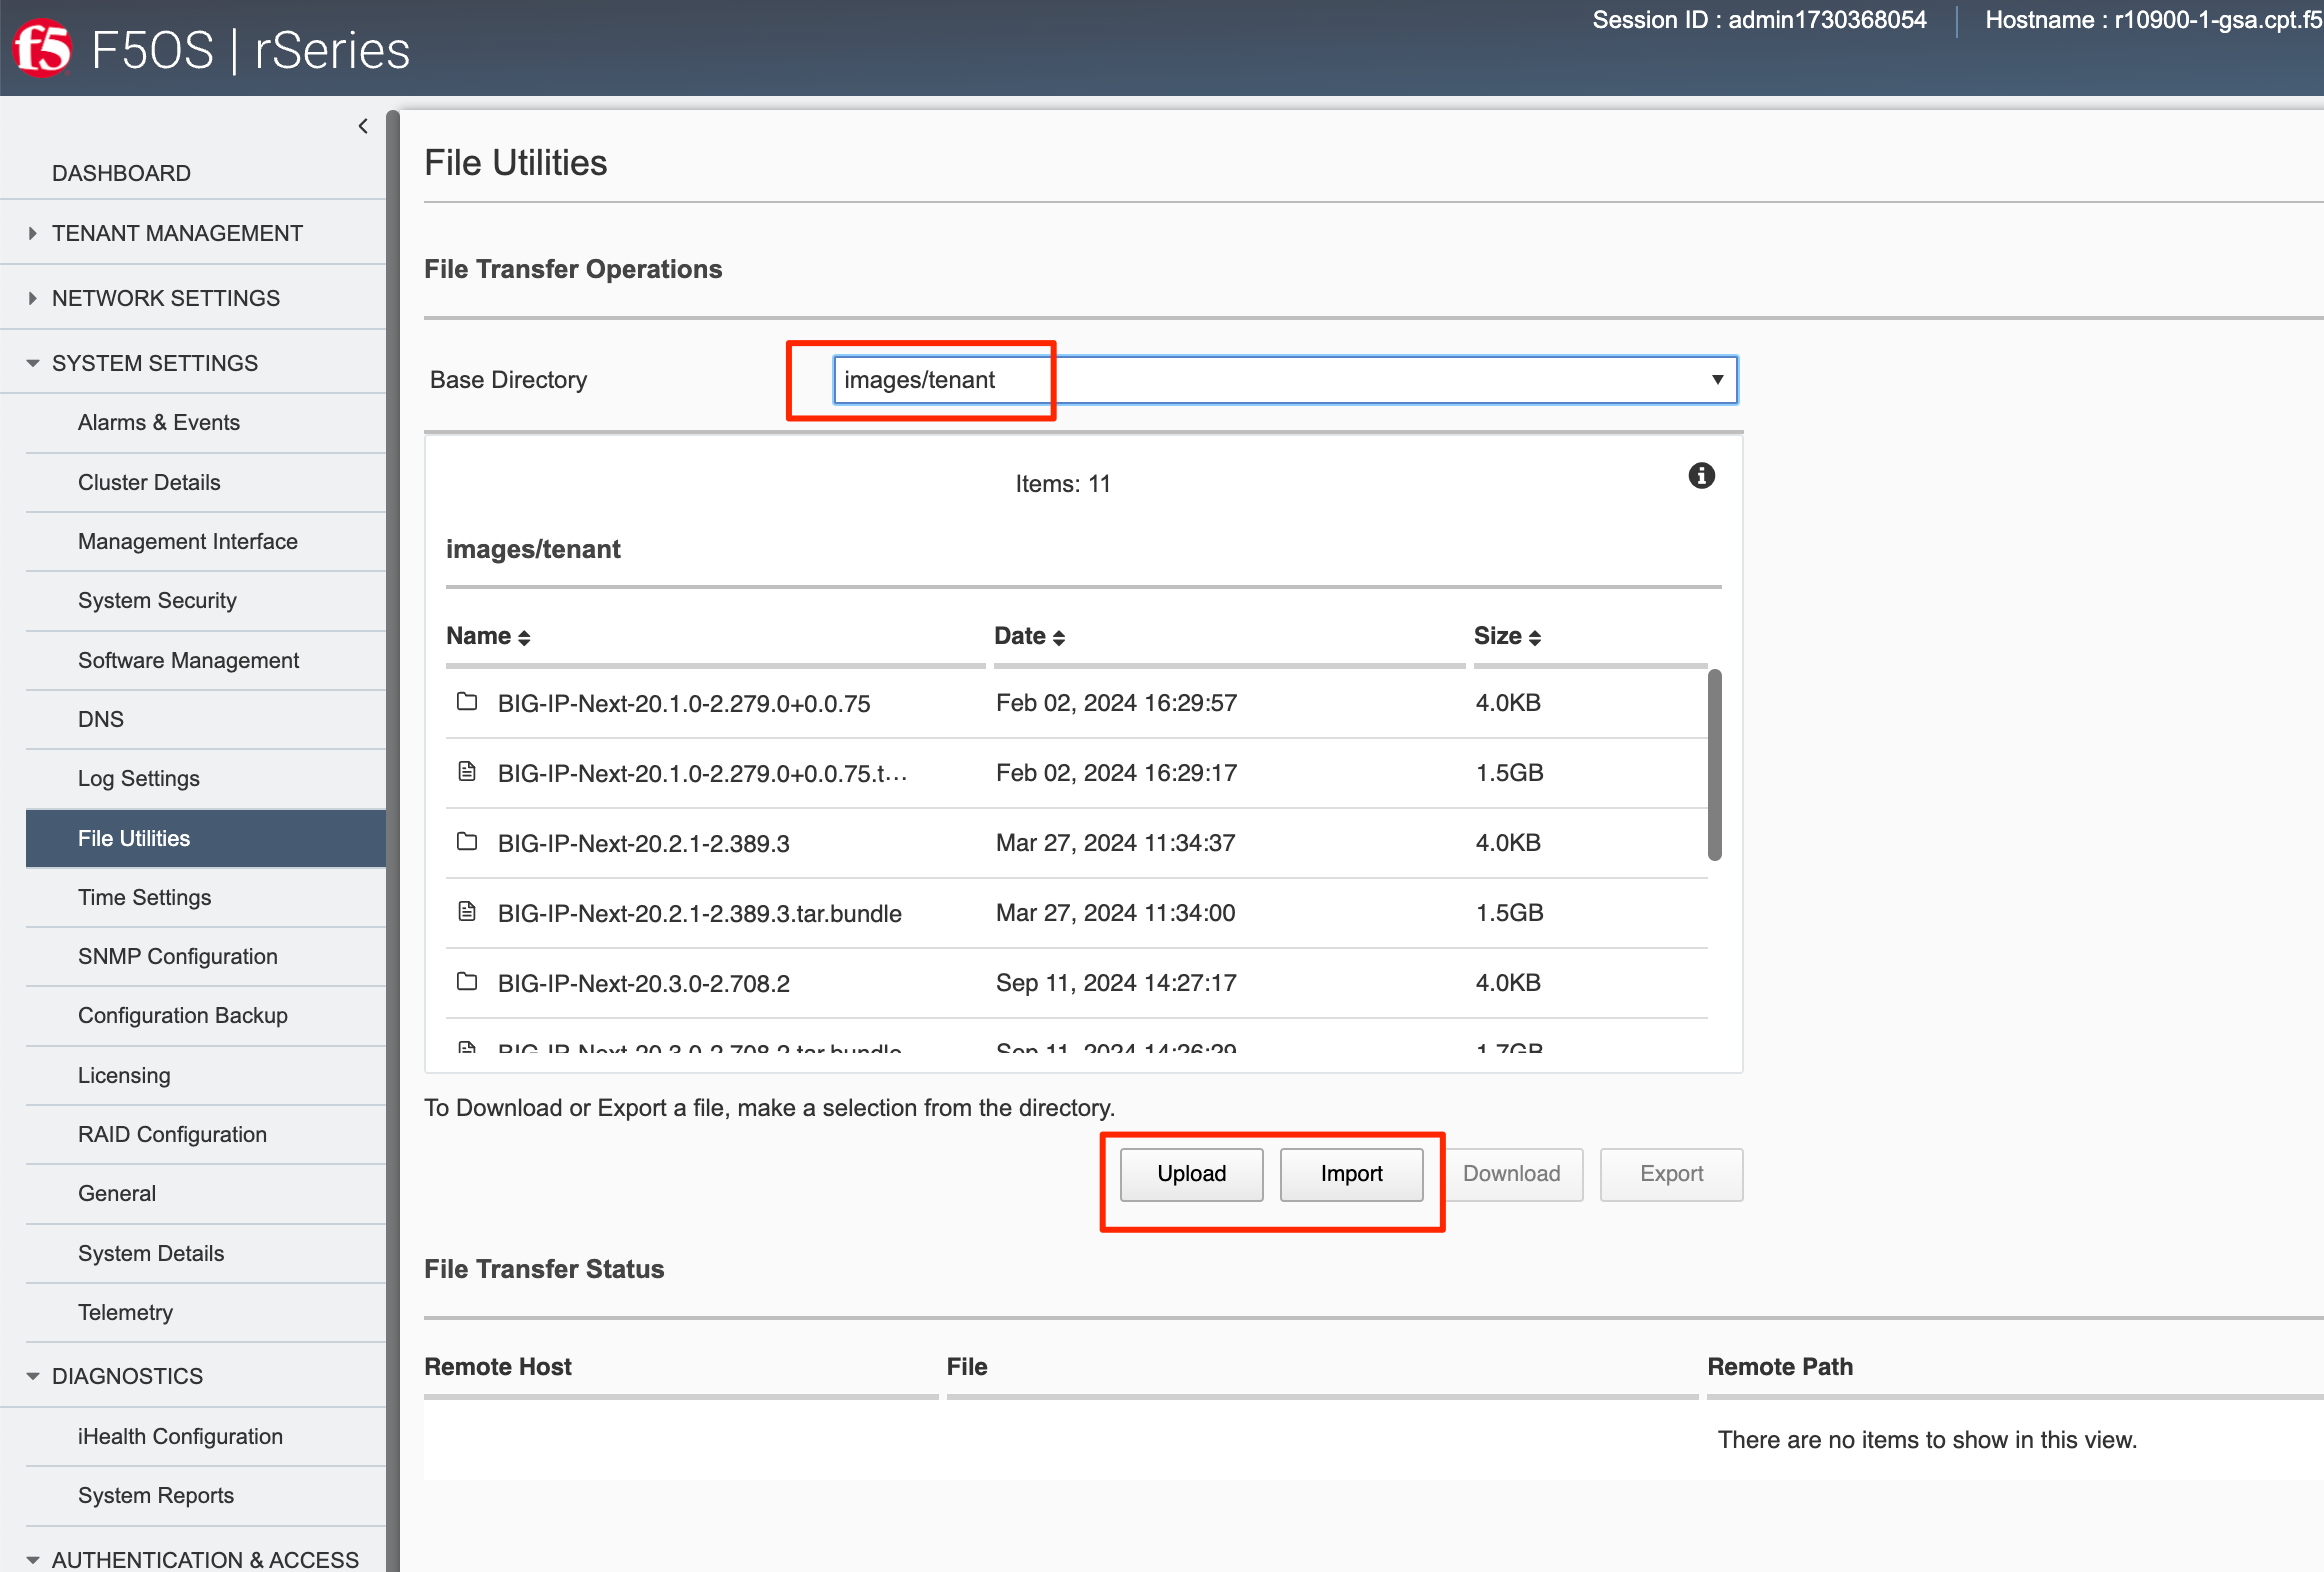Screen dimensions: 2324x1572
Task: Sort file list by Size
Action: coord(1507,636)
